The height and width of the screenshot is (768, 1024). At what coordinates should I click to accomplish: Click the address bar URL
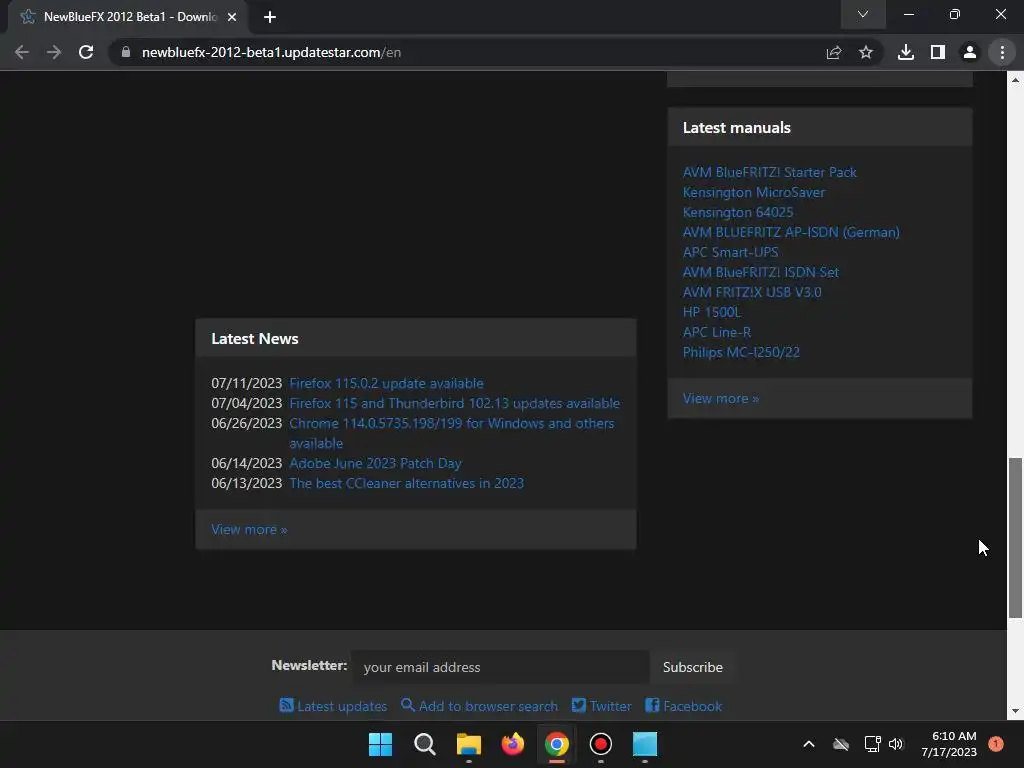pyautogui.click(x=271, y=52)
